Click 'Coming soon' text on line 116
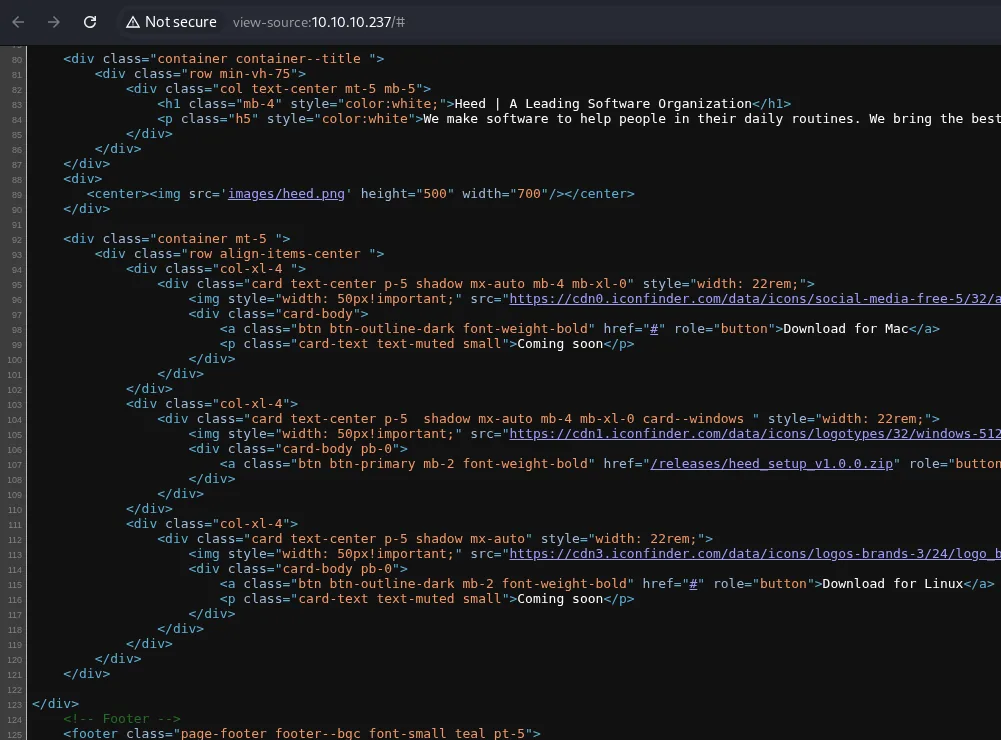Image resolution: width=1001 pixels, height=740 pixels. (560, 599)
